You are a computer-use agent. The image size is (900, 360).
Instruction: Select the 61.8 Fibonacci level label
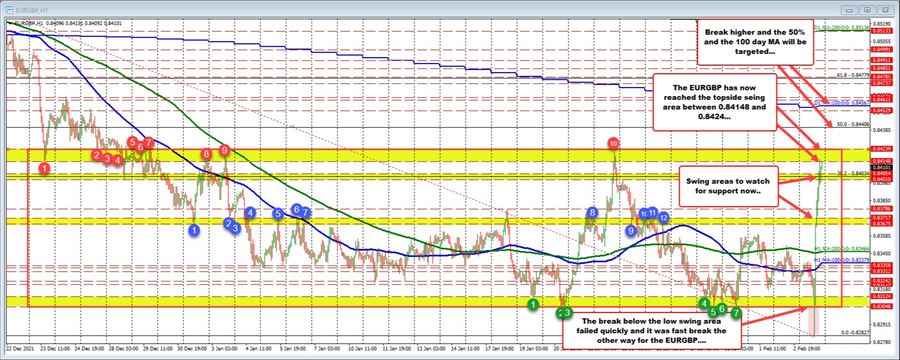854,74
